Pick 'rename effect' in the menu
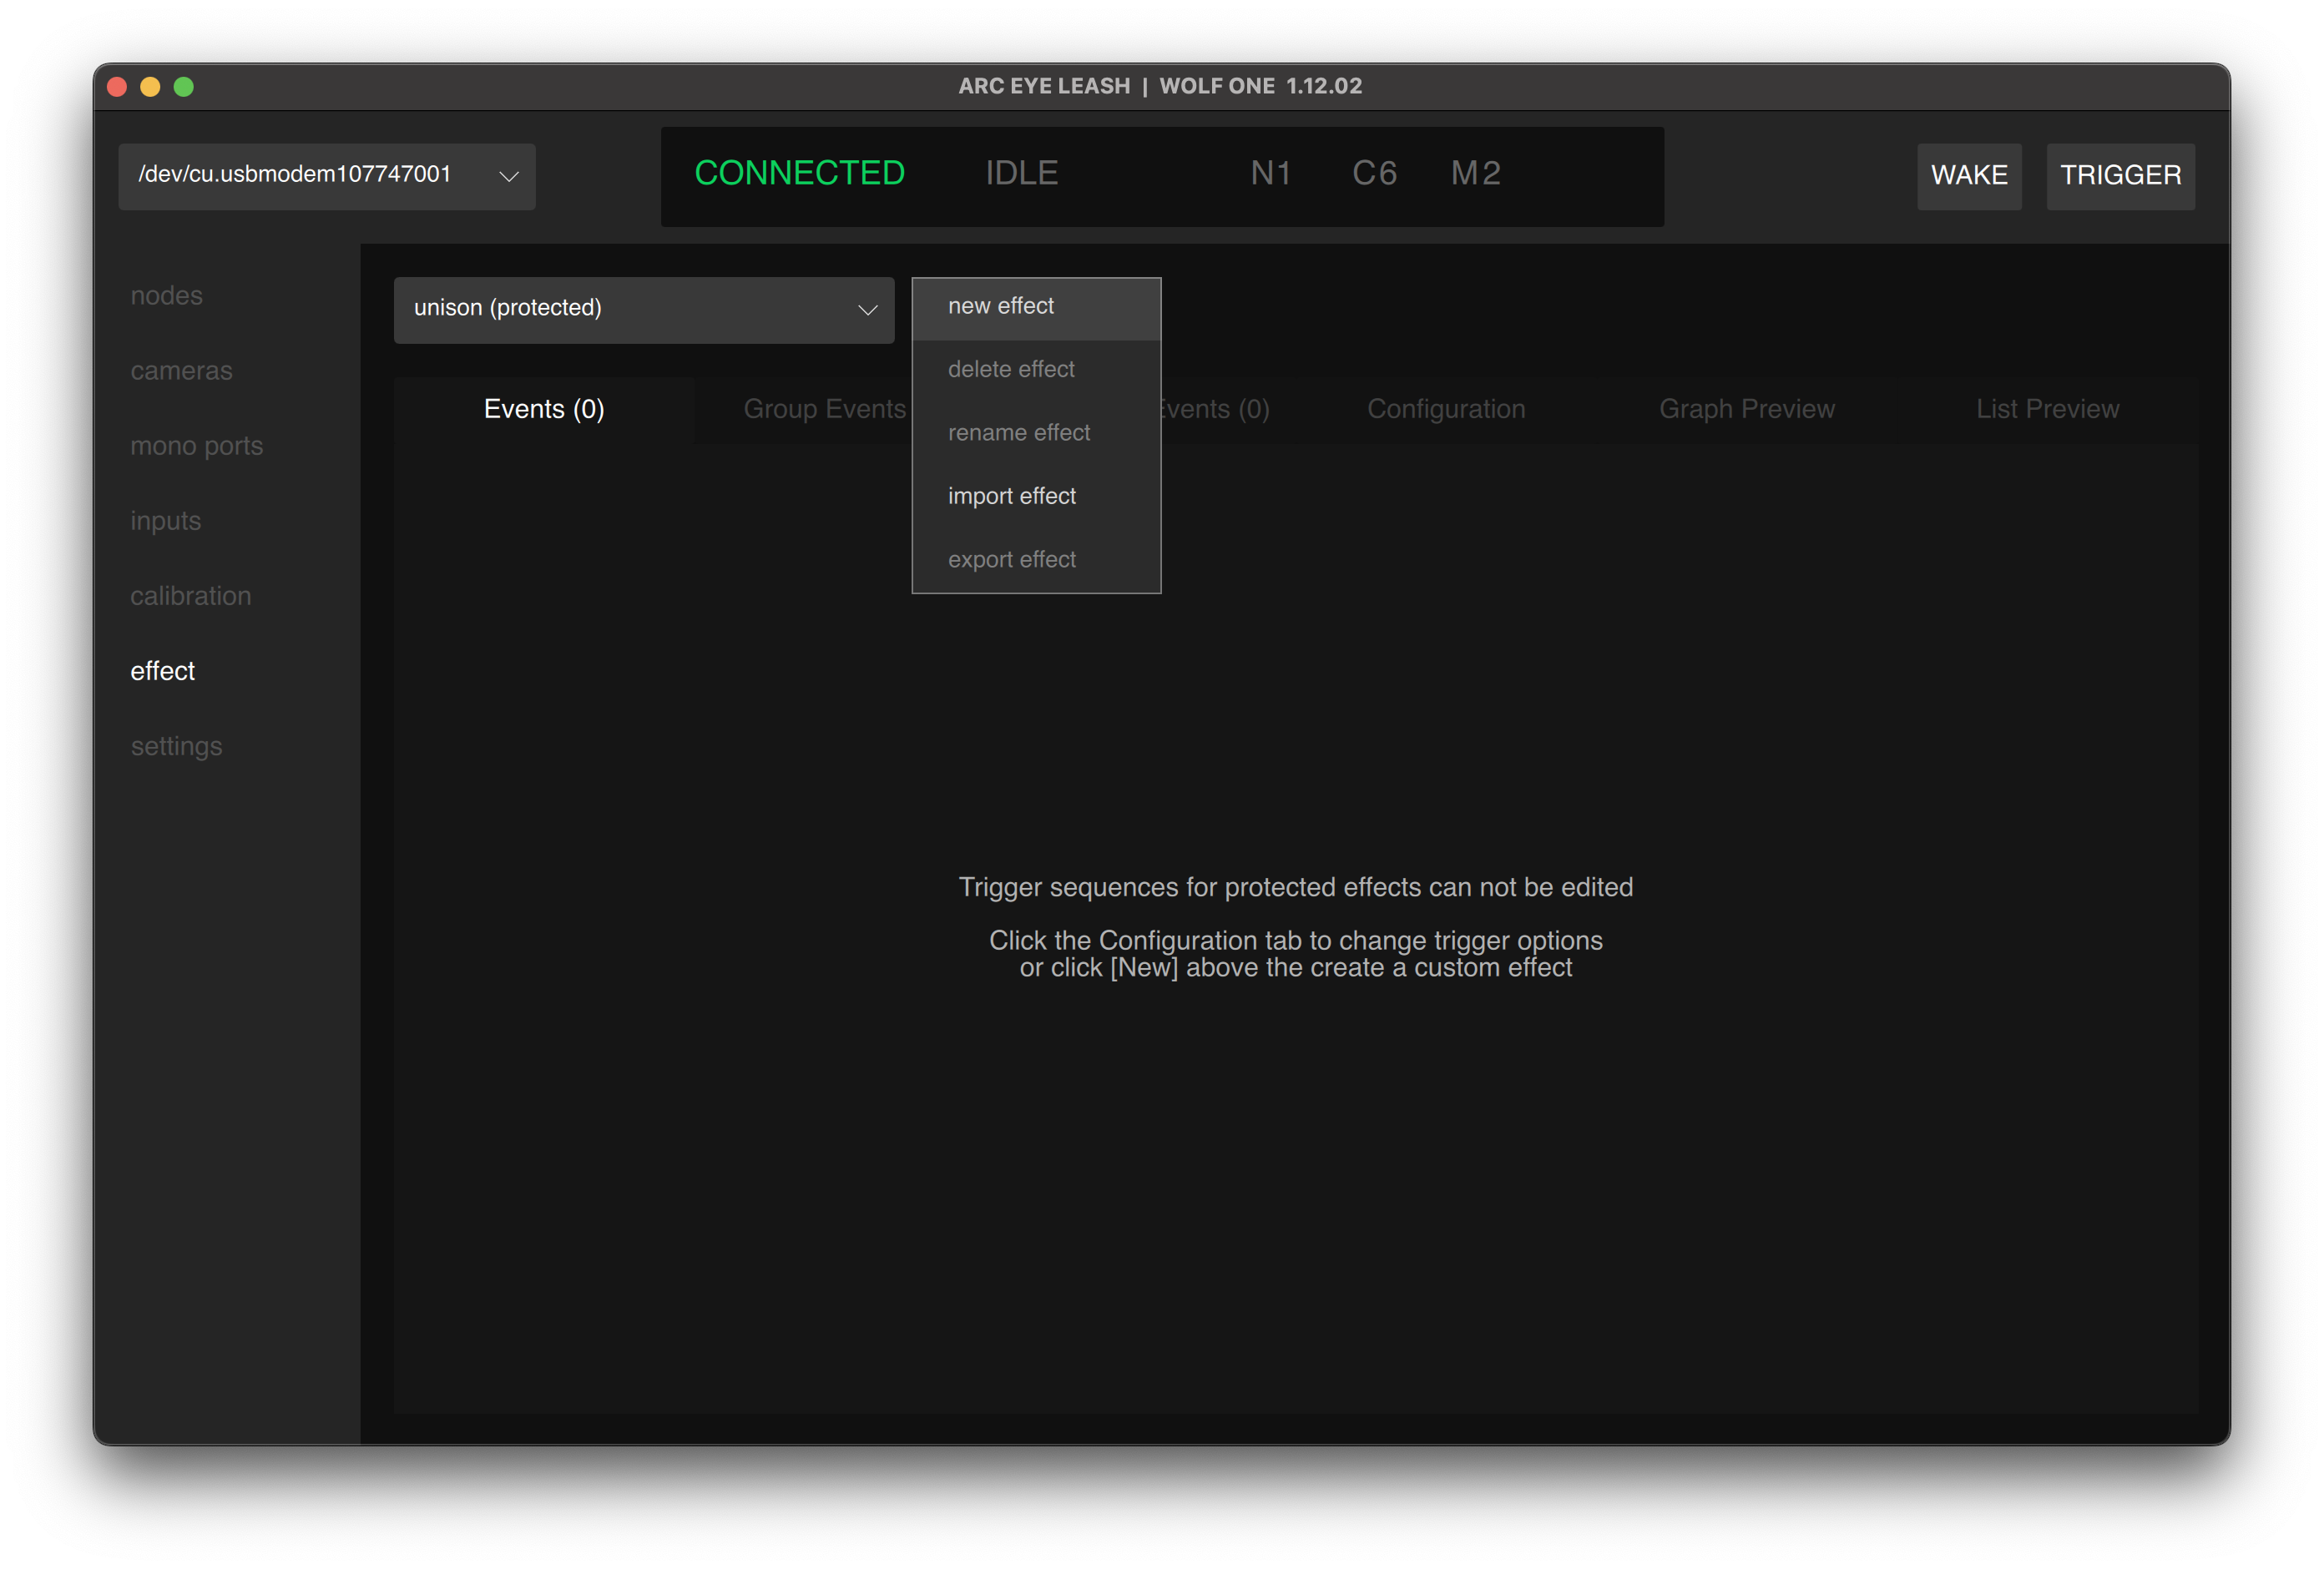The width and height of the screenshot is (2324, 1569). [1018, 433]
